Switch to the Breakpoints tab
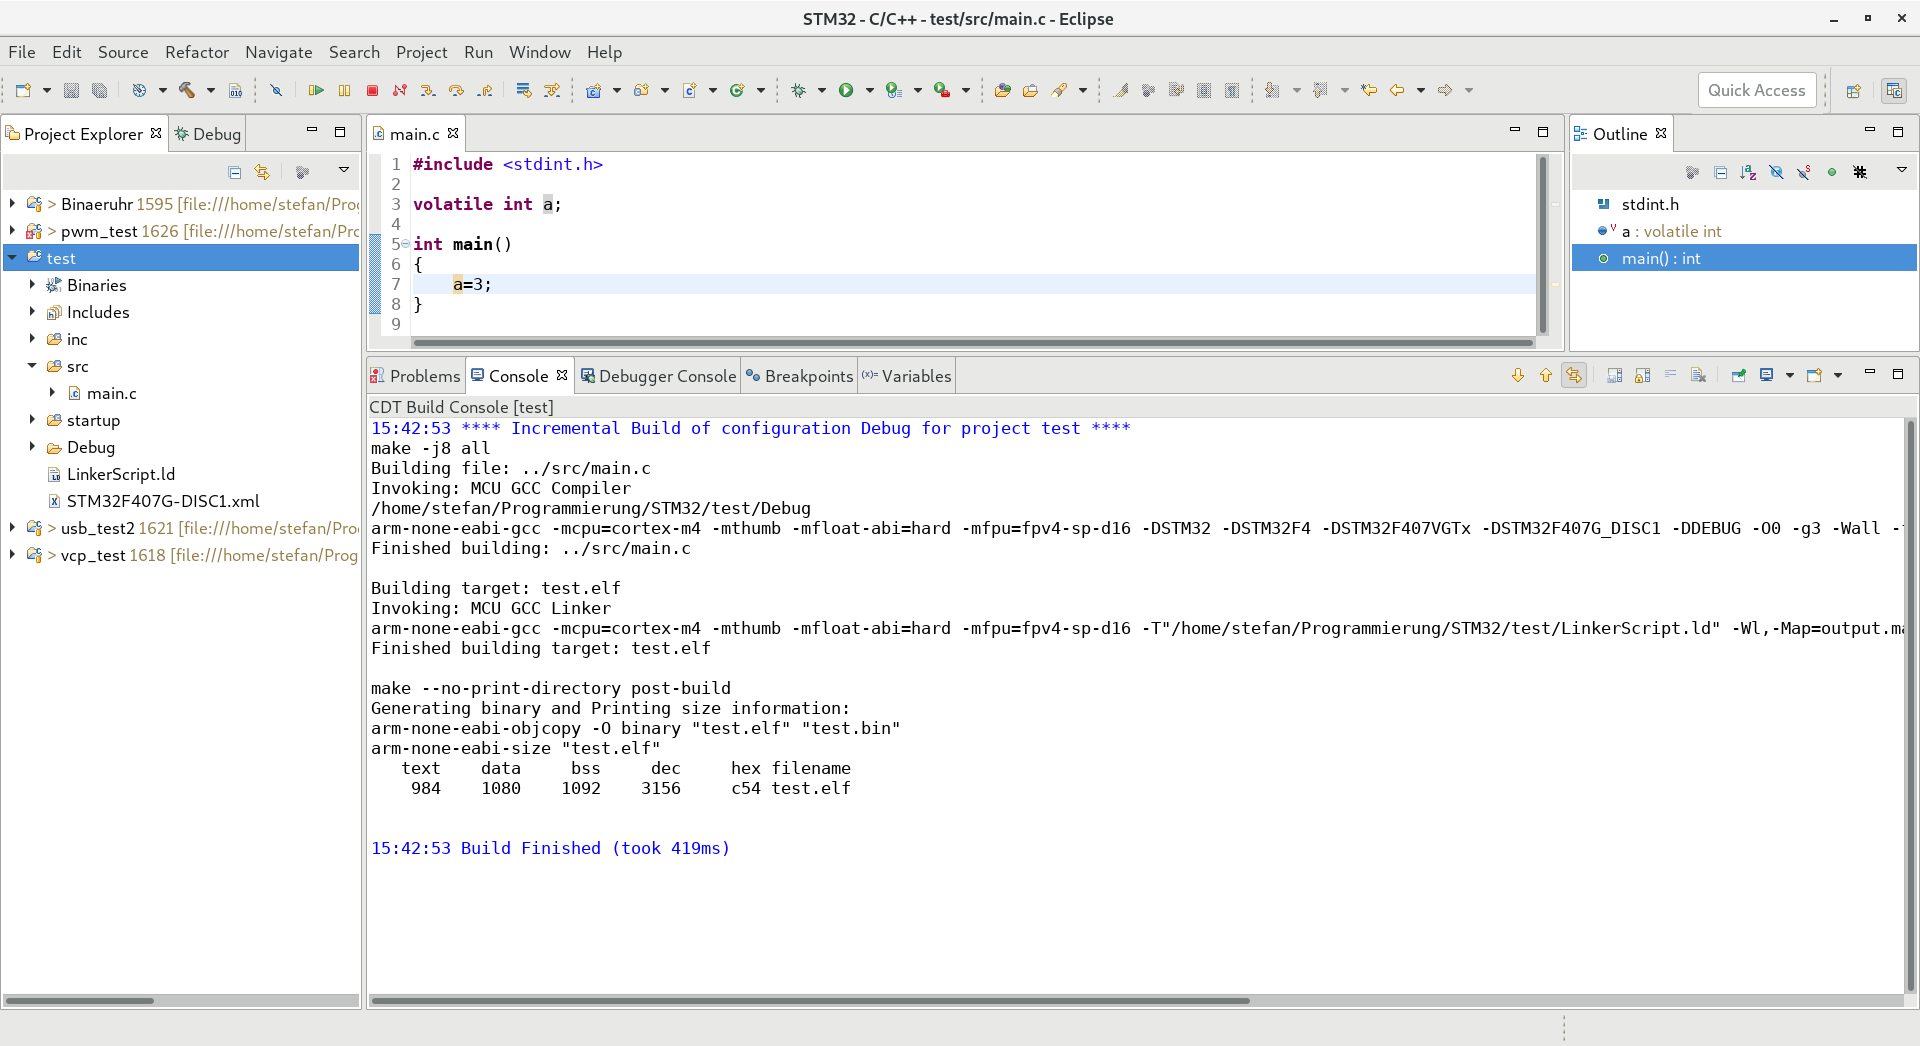 tap(800, 376)
